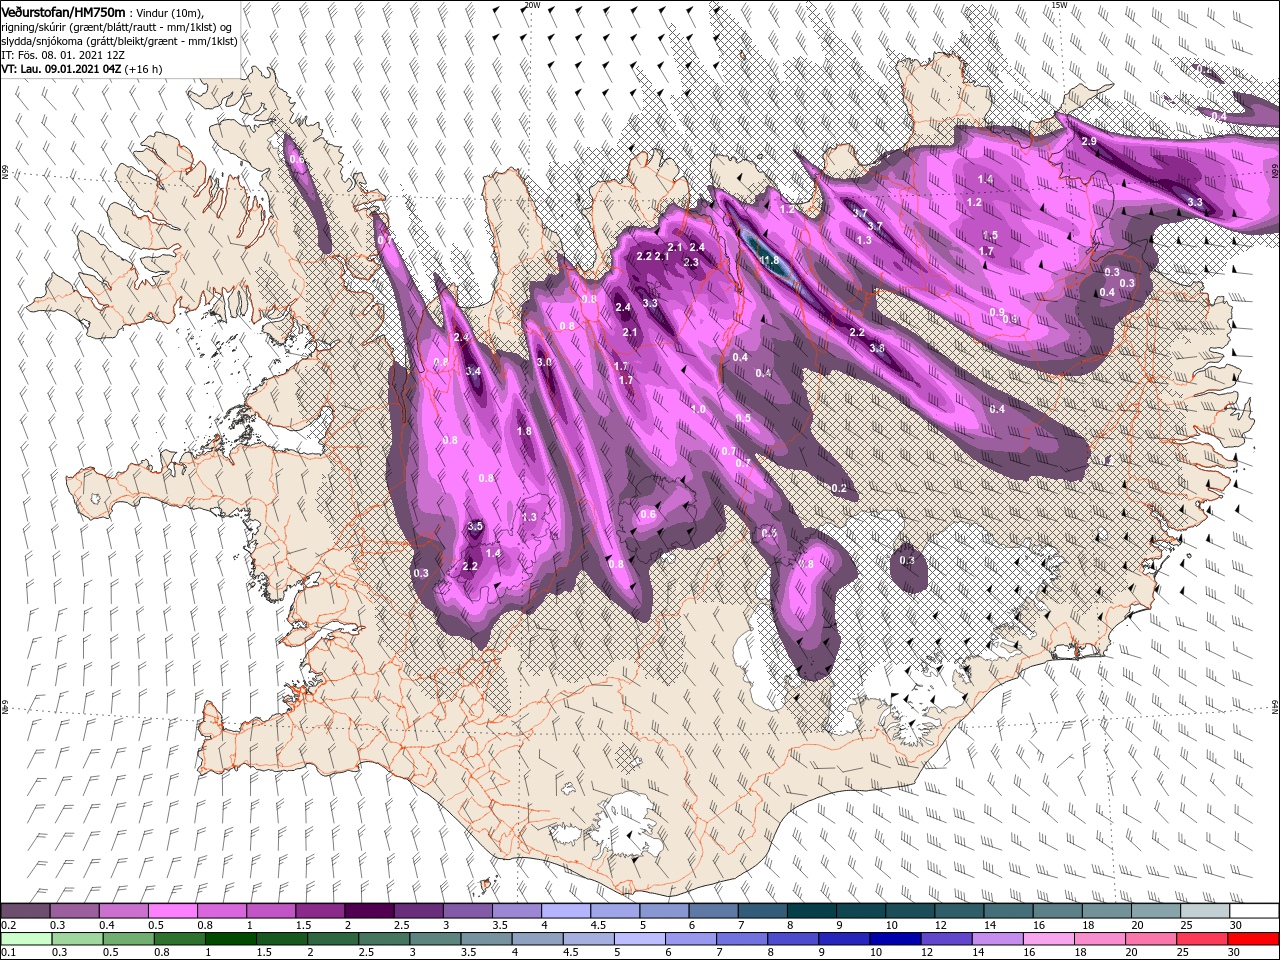The width and height of the screenshot is (1280, 960).
Task: Click the 2.3 precipitation value
Action: 691,262
